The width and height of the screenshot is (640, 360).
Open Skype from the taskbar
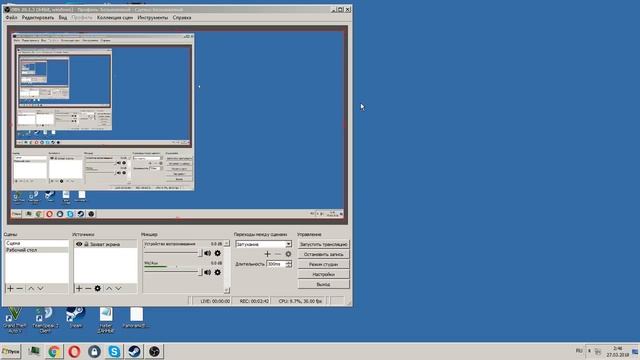pyautogui.click(x=114, y=351)
